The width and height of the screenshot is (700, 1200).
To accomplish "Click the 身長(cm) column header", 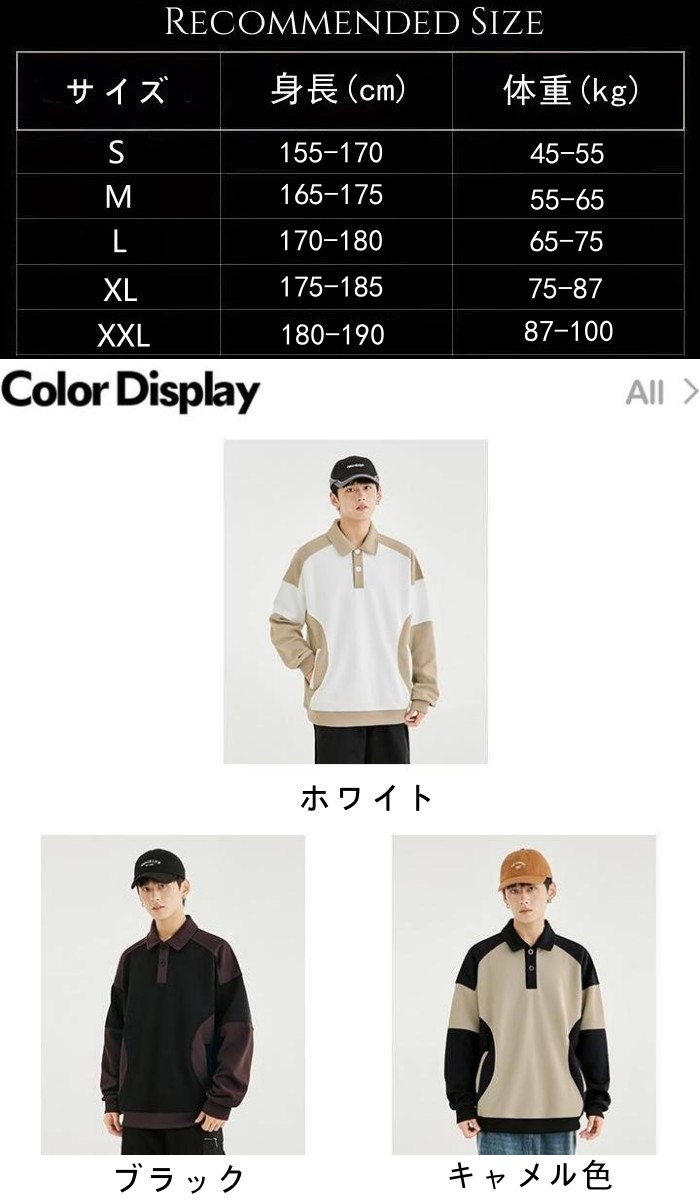I will 338,92.
